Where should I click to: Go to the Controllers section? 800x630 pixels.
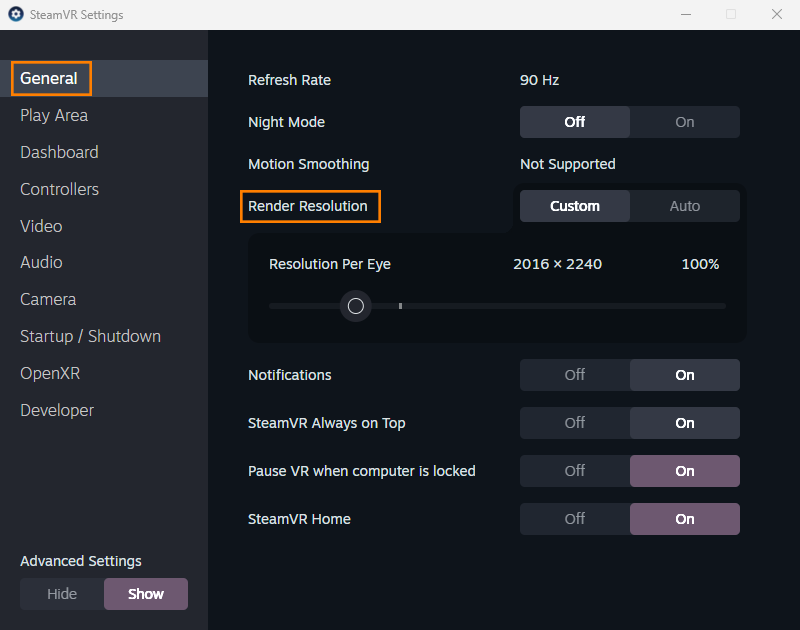coord(59,189)
